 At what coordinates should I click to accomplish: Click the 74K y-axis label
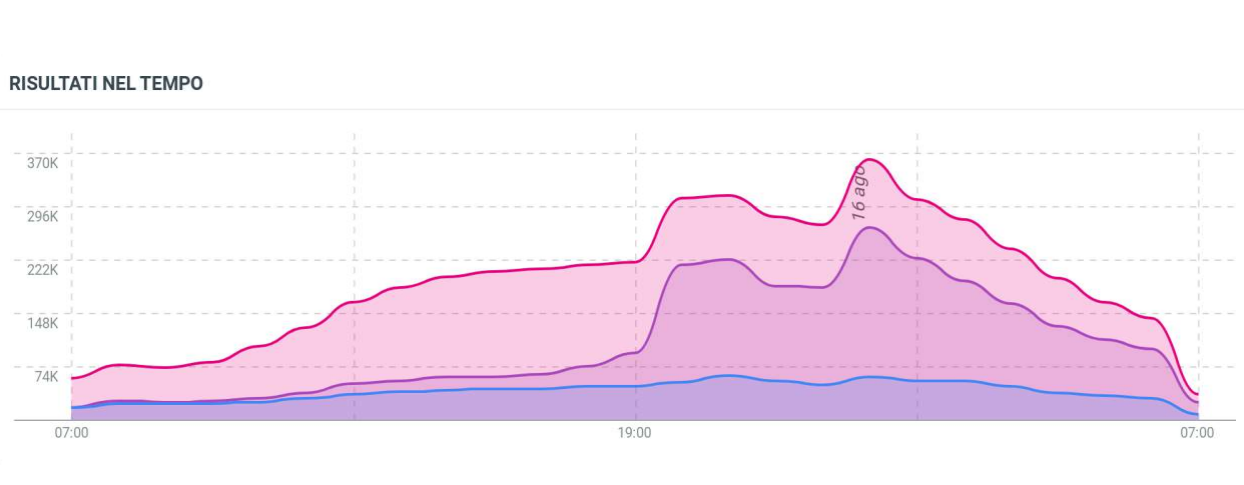click(45, 376)
